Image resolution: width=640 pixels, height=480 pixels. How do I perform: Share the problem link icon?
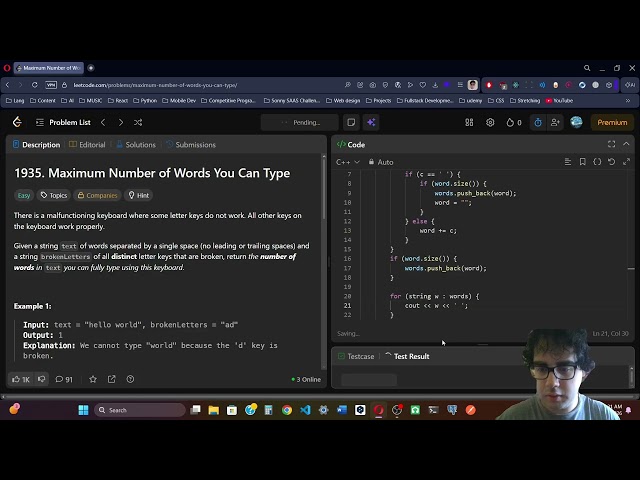click(111, 380)
